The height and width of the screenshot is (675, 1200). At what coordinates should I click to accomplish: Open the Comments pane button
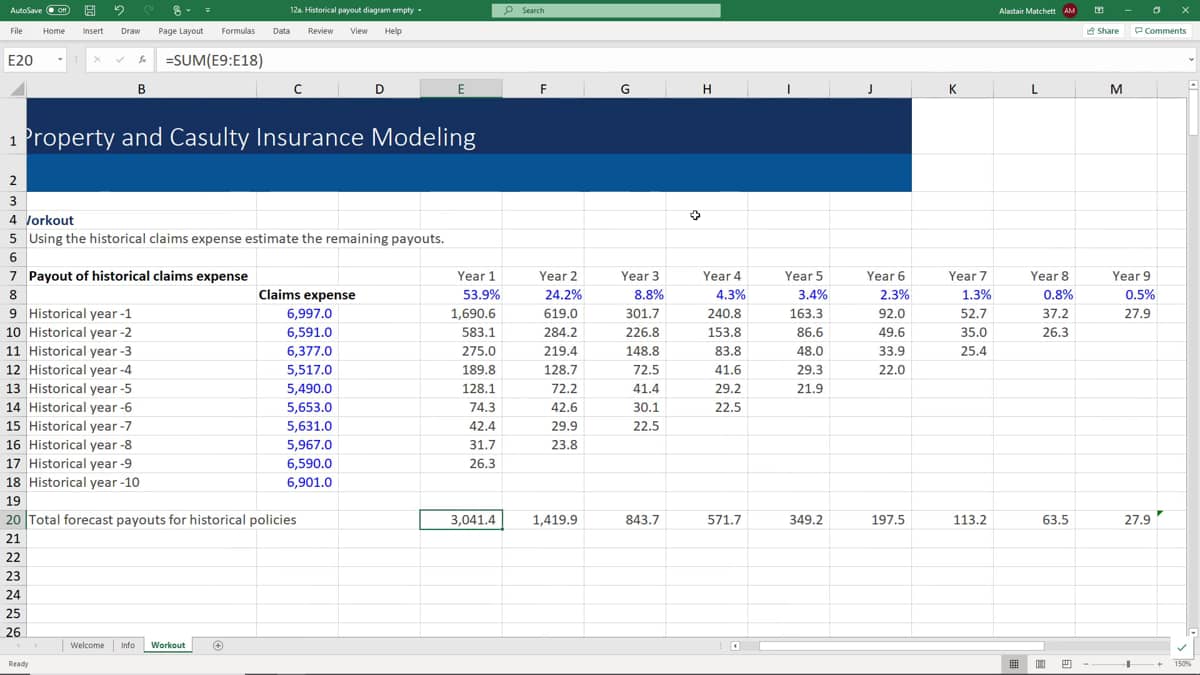click(1160, 31)
